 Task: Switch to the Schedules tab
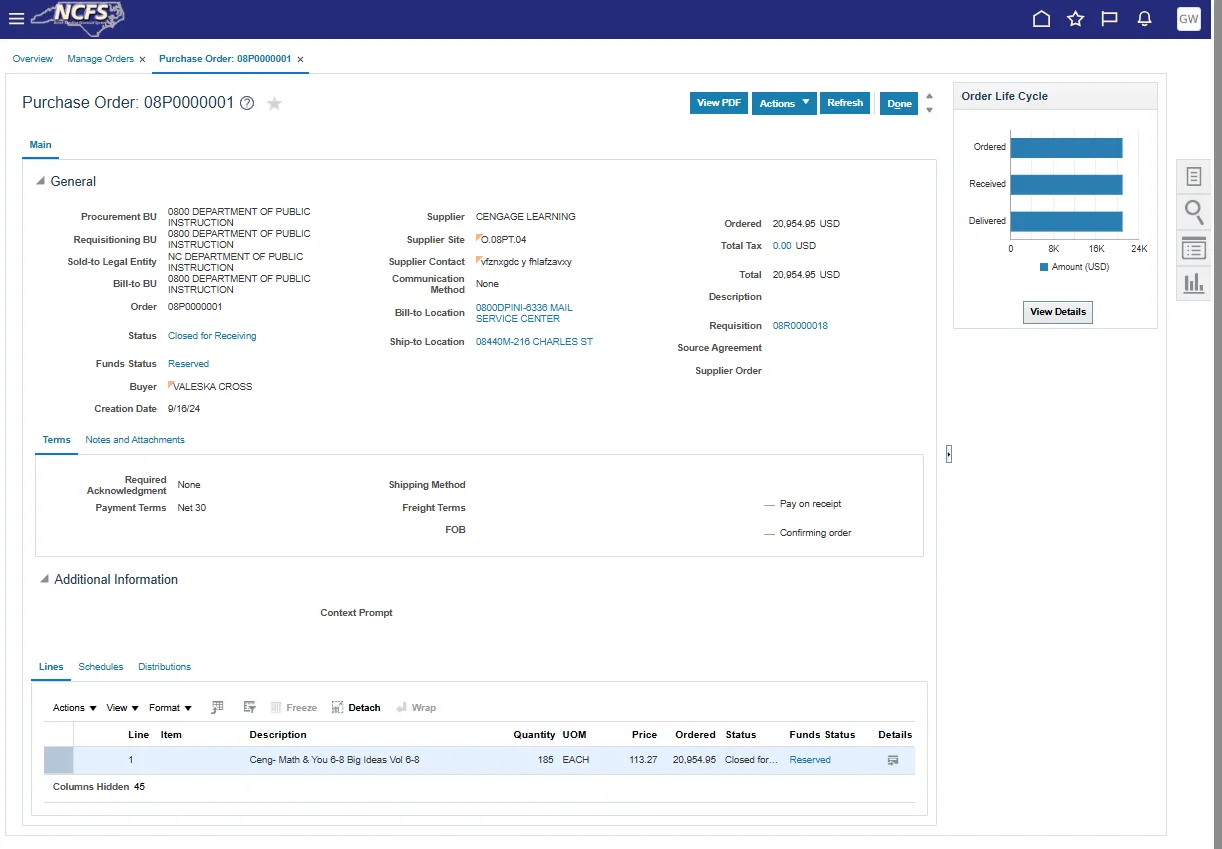[x=101, y=667]
